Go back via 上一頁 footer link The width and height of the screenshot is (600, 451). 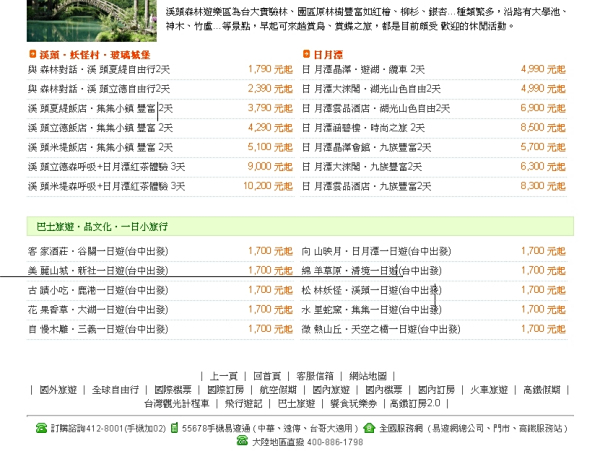pos(224,376)
